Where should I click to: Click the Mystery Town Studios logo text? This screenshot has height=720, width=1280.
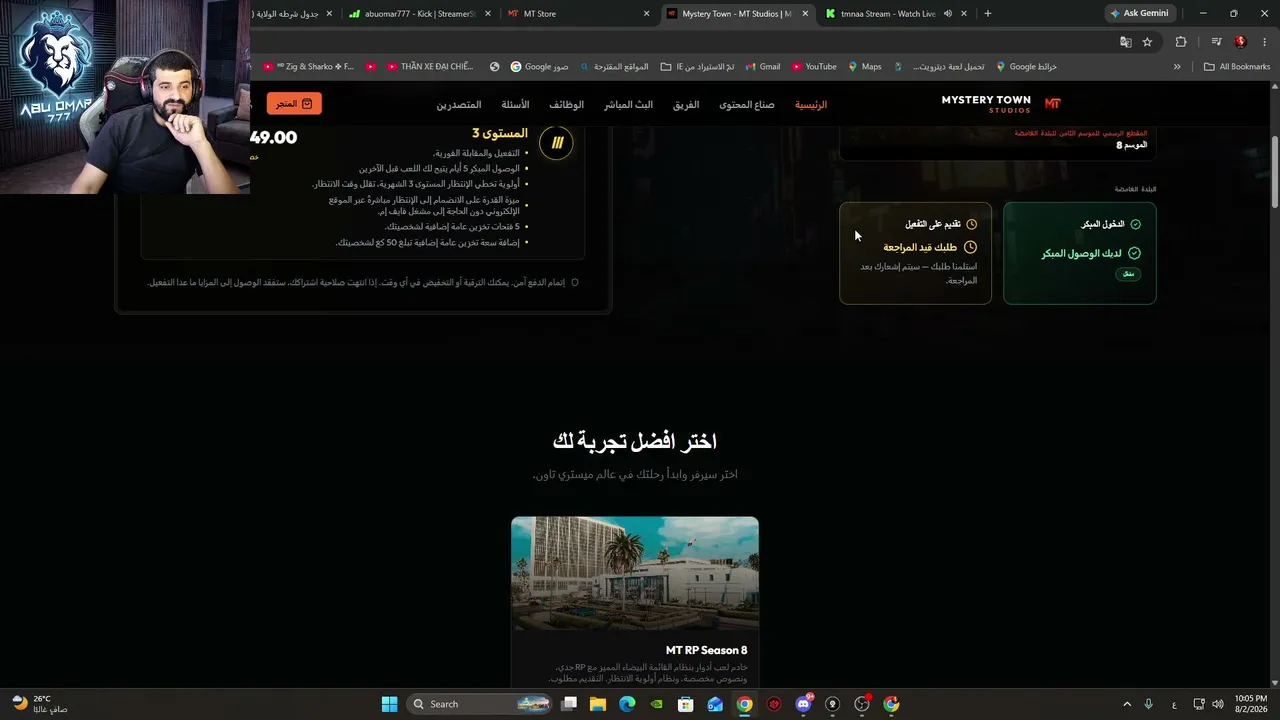click(x=986, y=104)
